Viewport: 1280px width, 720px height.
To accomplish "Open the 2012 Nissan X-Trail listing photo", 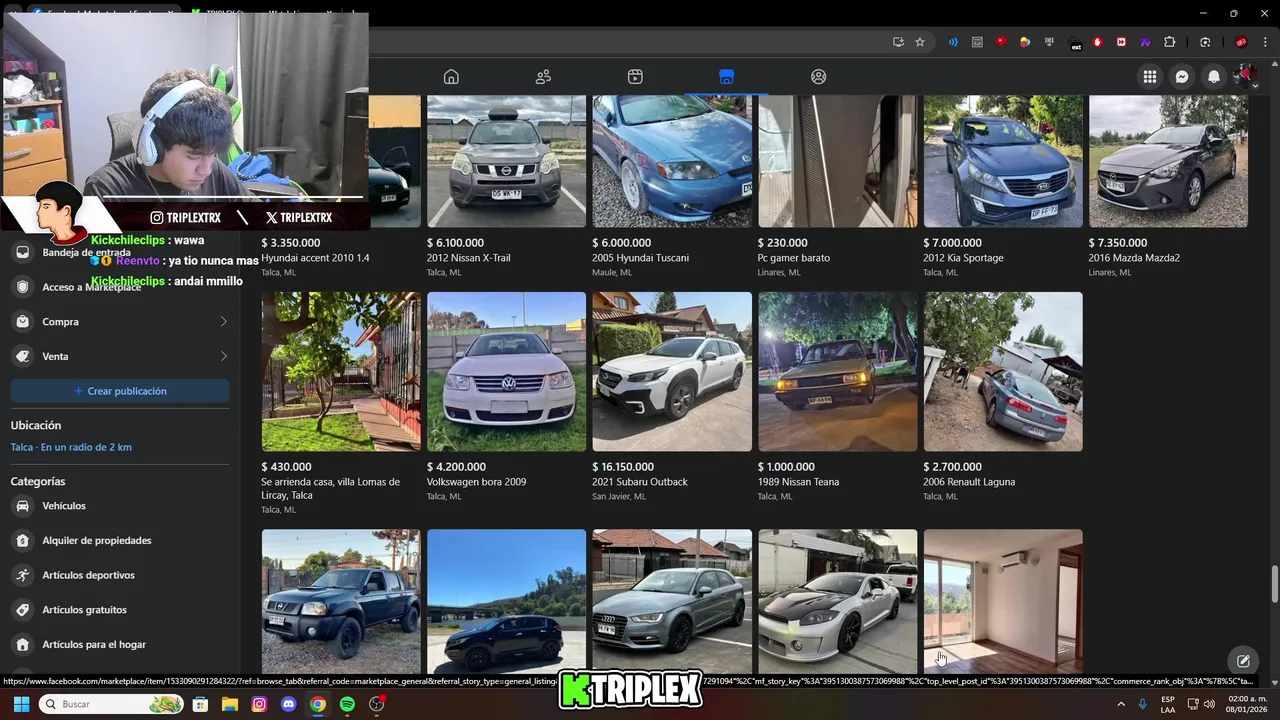I will (507, 161).
